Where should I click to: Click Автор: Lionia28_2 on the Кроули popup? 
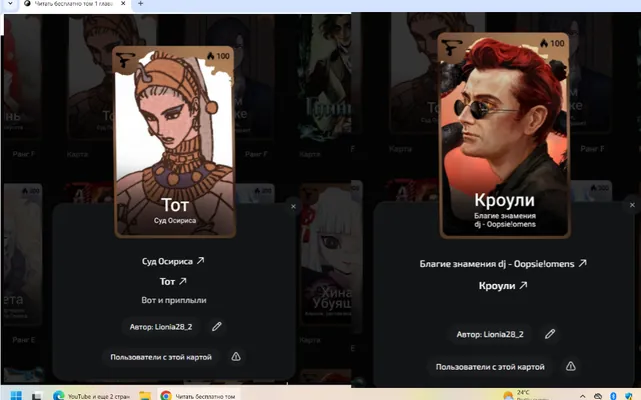click(490, 334)
